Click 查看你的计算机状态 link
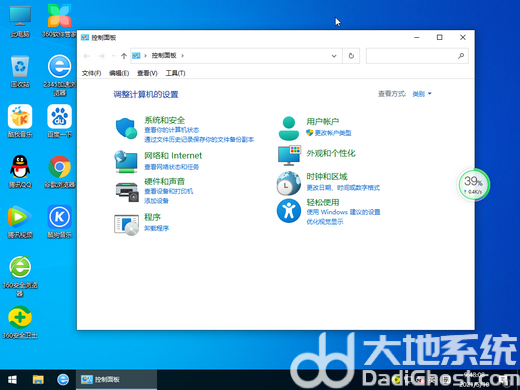Viewport: 520px width, 390px height. click(172, 130)
